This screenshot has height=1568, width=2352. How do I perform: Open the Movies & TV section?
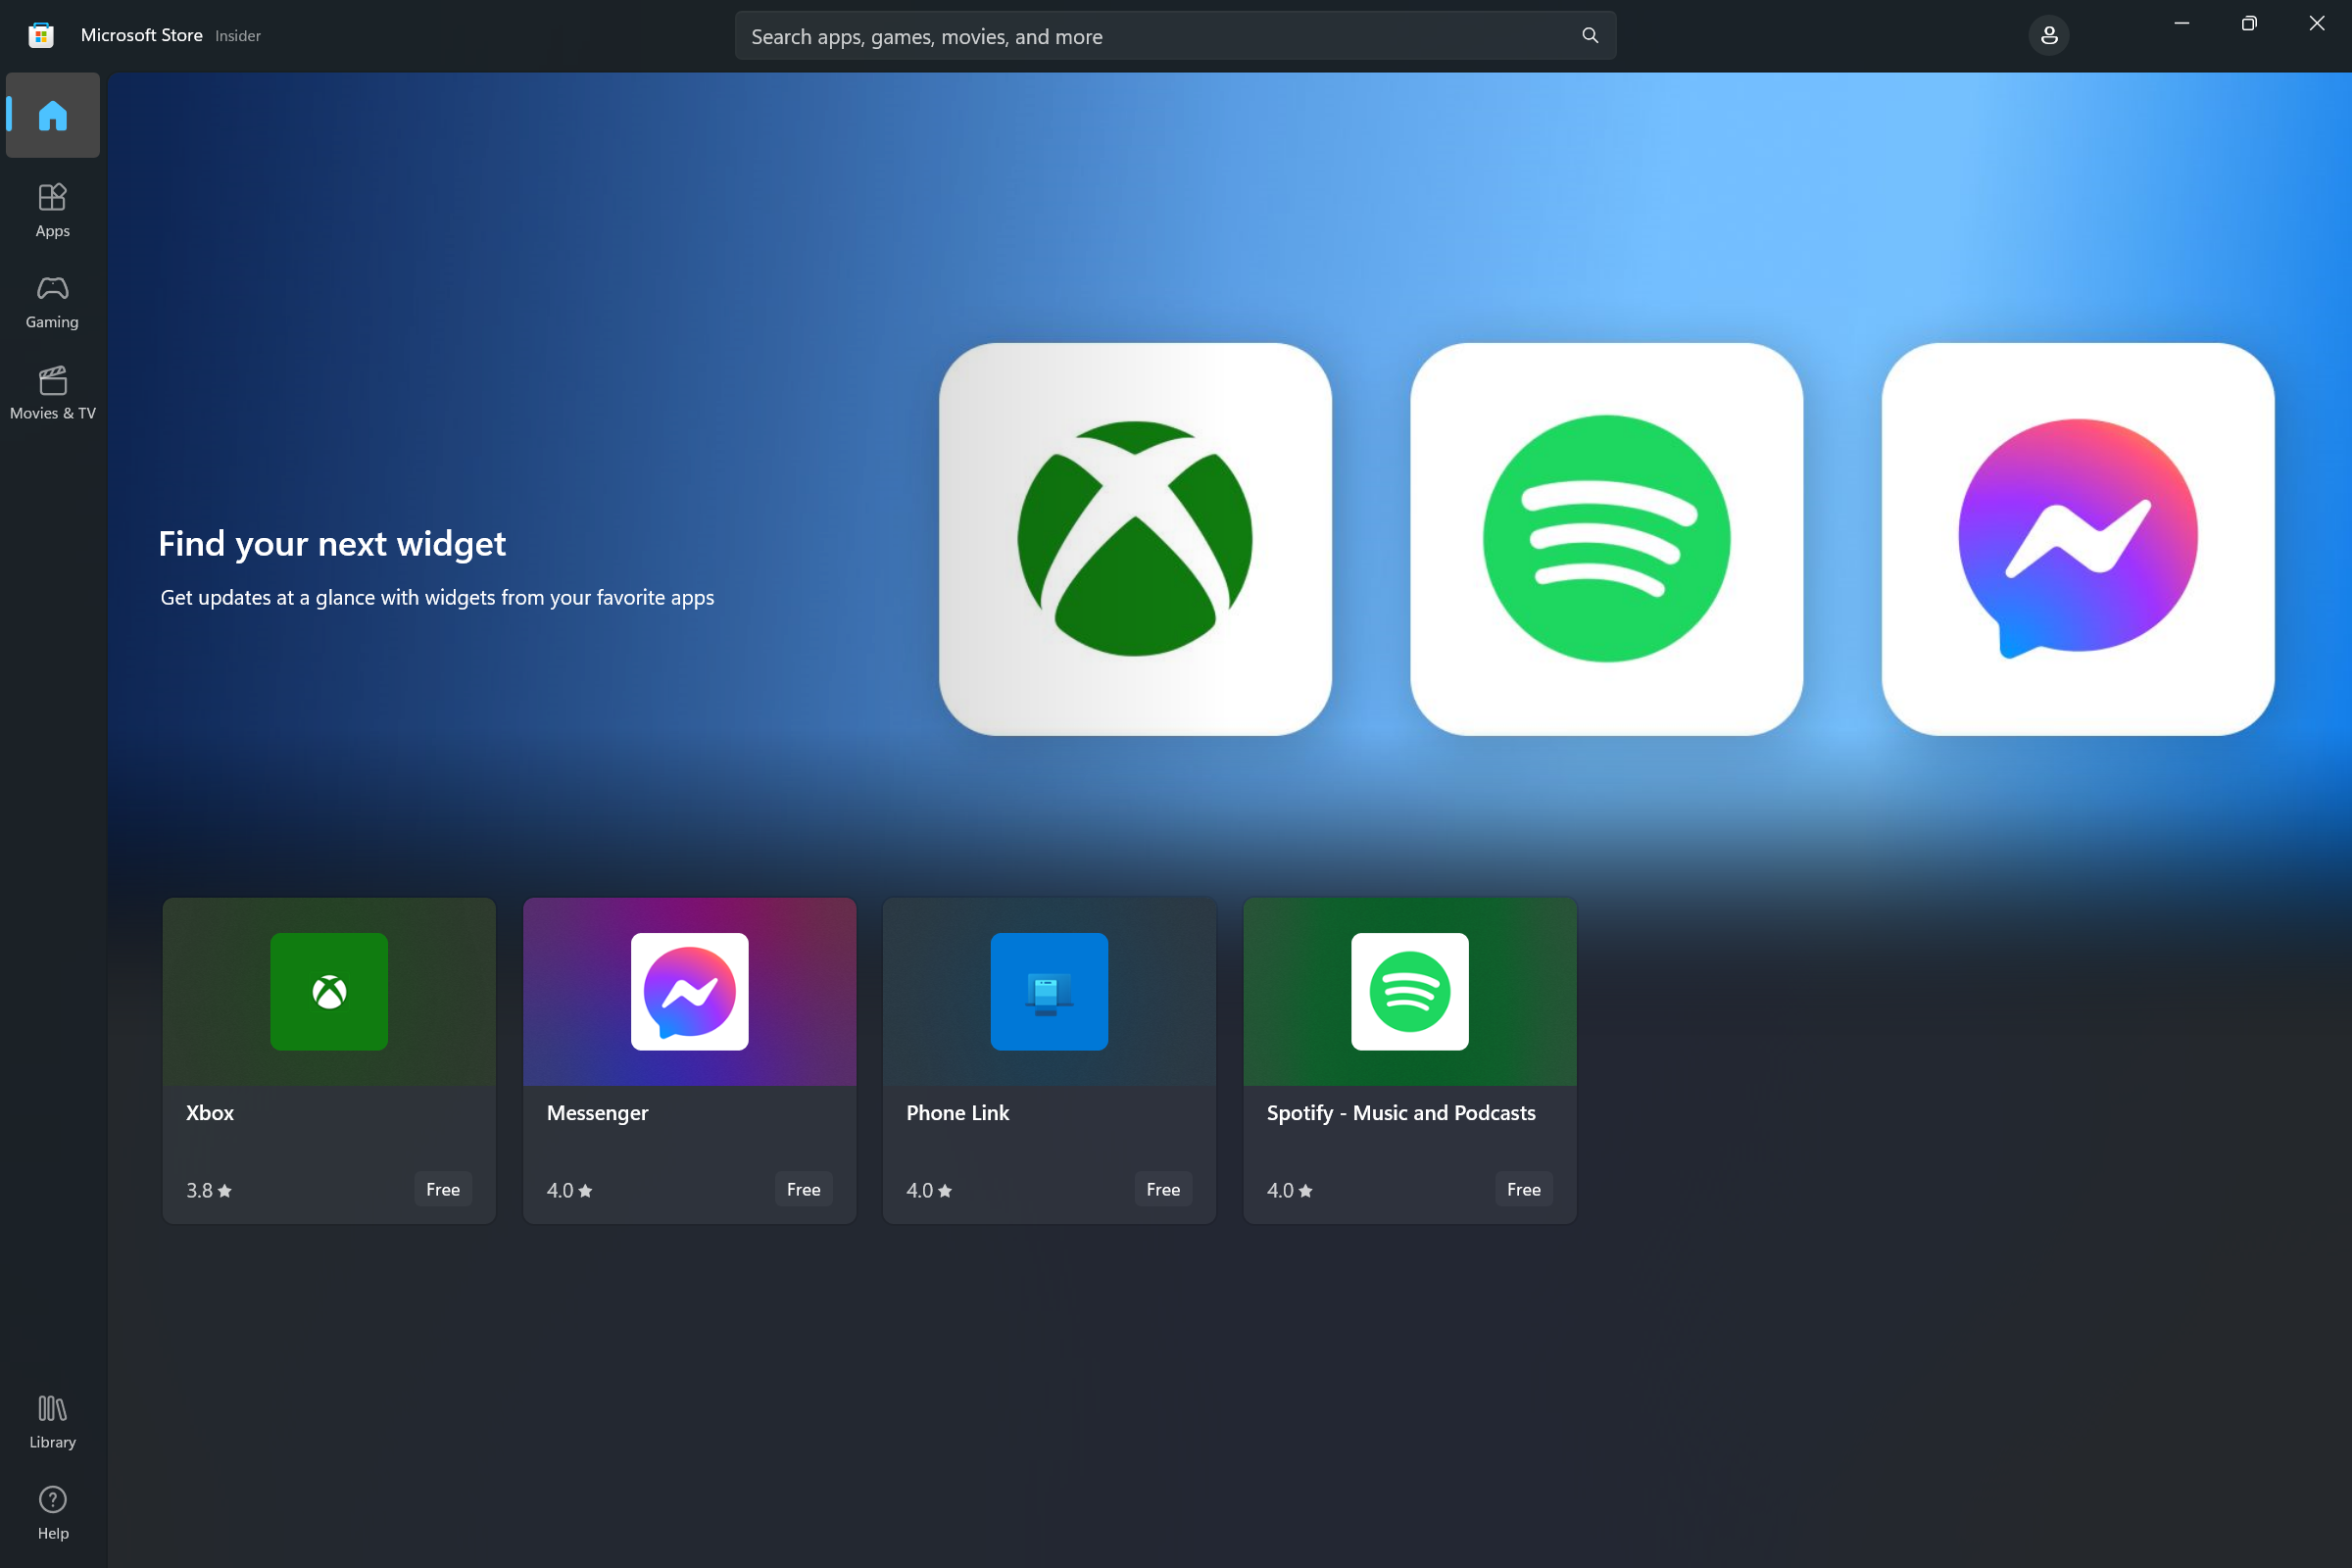point(51,390)
